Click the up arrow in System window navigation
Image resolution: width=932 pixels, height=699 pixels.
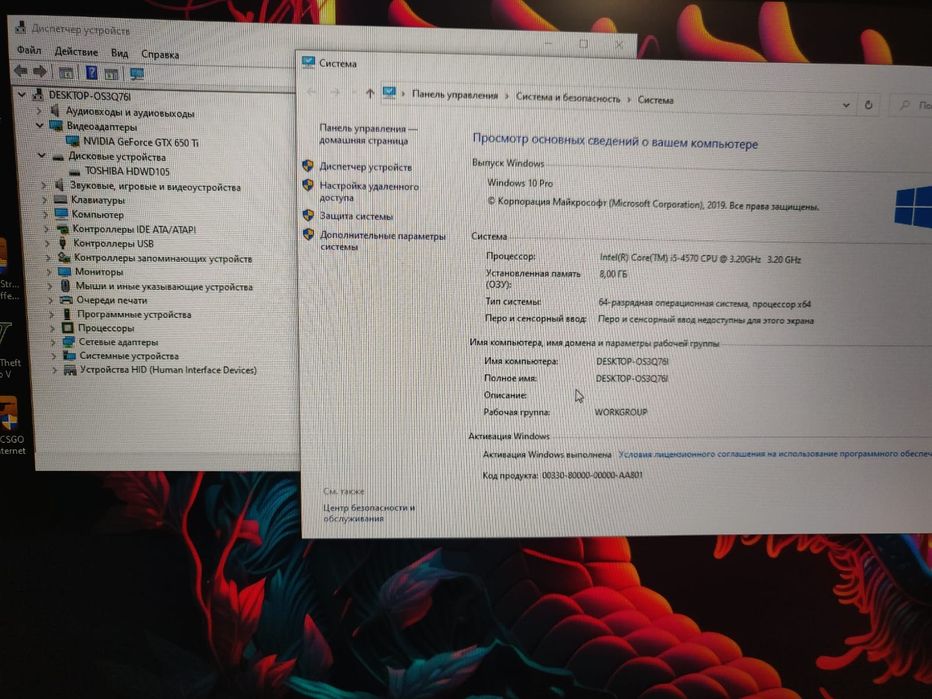point(370,93)
